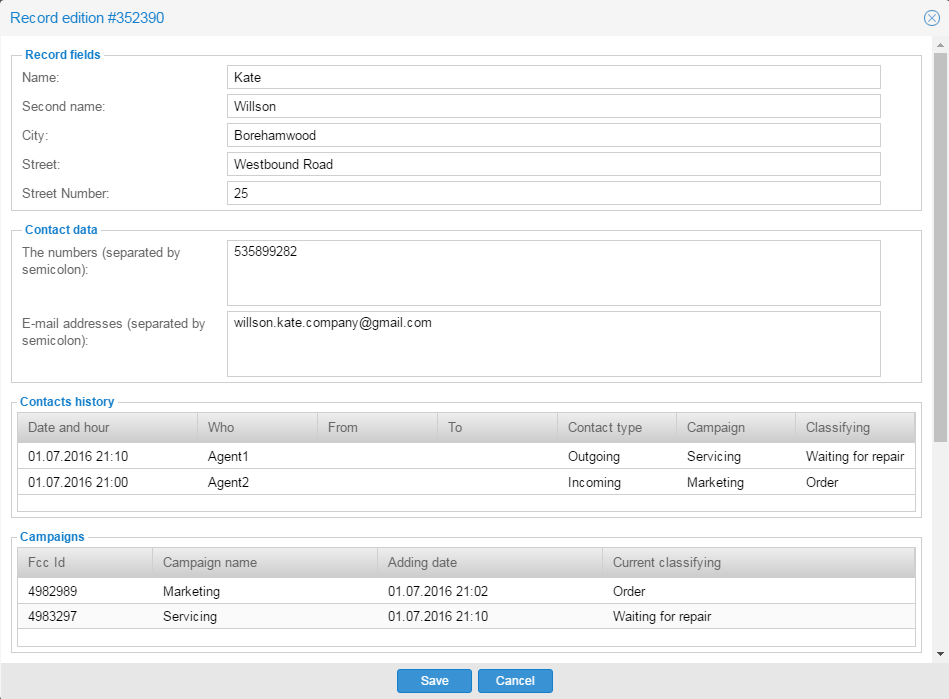Sort by Fcc Id column header
This screenshot has height=699, width=949.
85,562
